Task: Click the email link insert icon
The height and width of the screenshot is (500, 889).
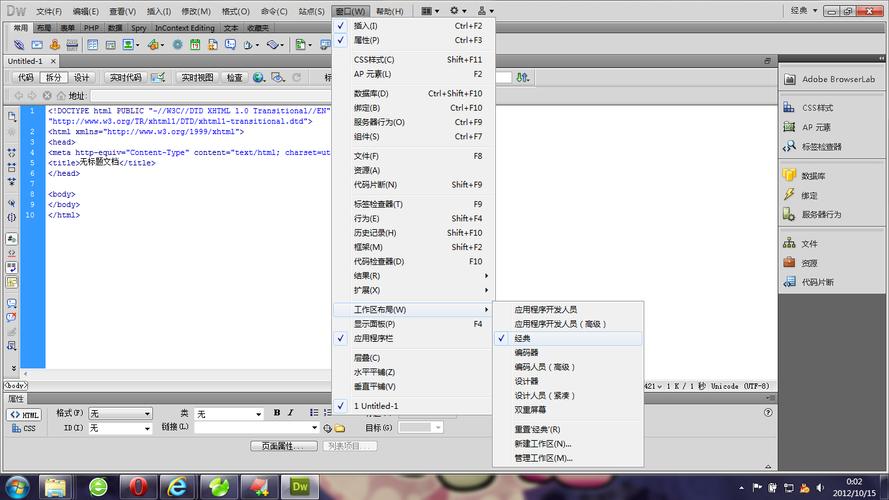Action: tap(37, 45)
